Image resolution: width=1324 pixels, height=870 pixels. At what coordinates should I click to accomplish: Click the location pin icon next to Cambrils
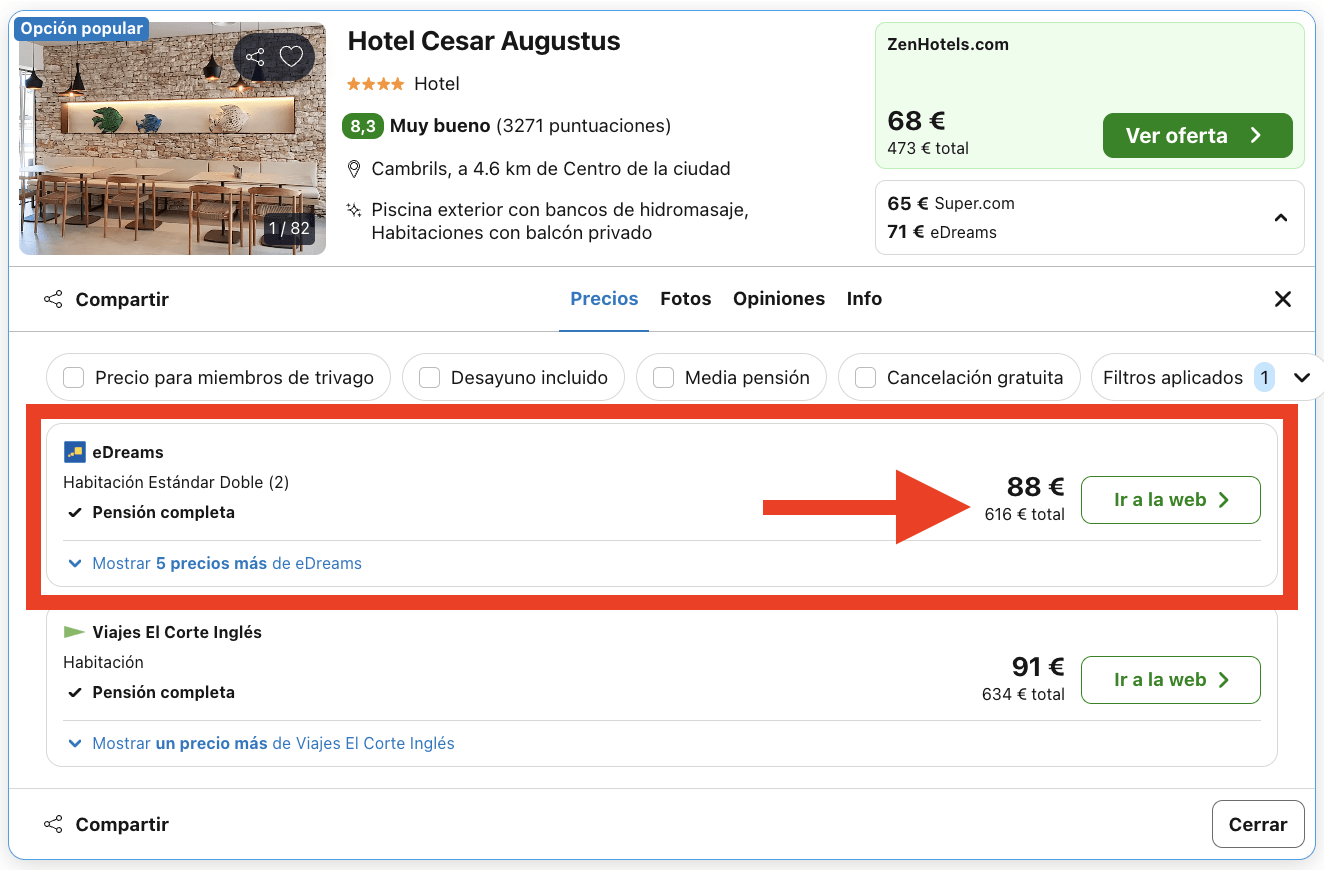[355, 169]
